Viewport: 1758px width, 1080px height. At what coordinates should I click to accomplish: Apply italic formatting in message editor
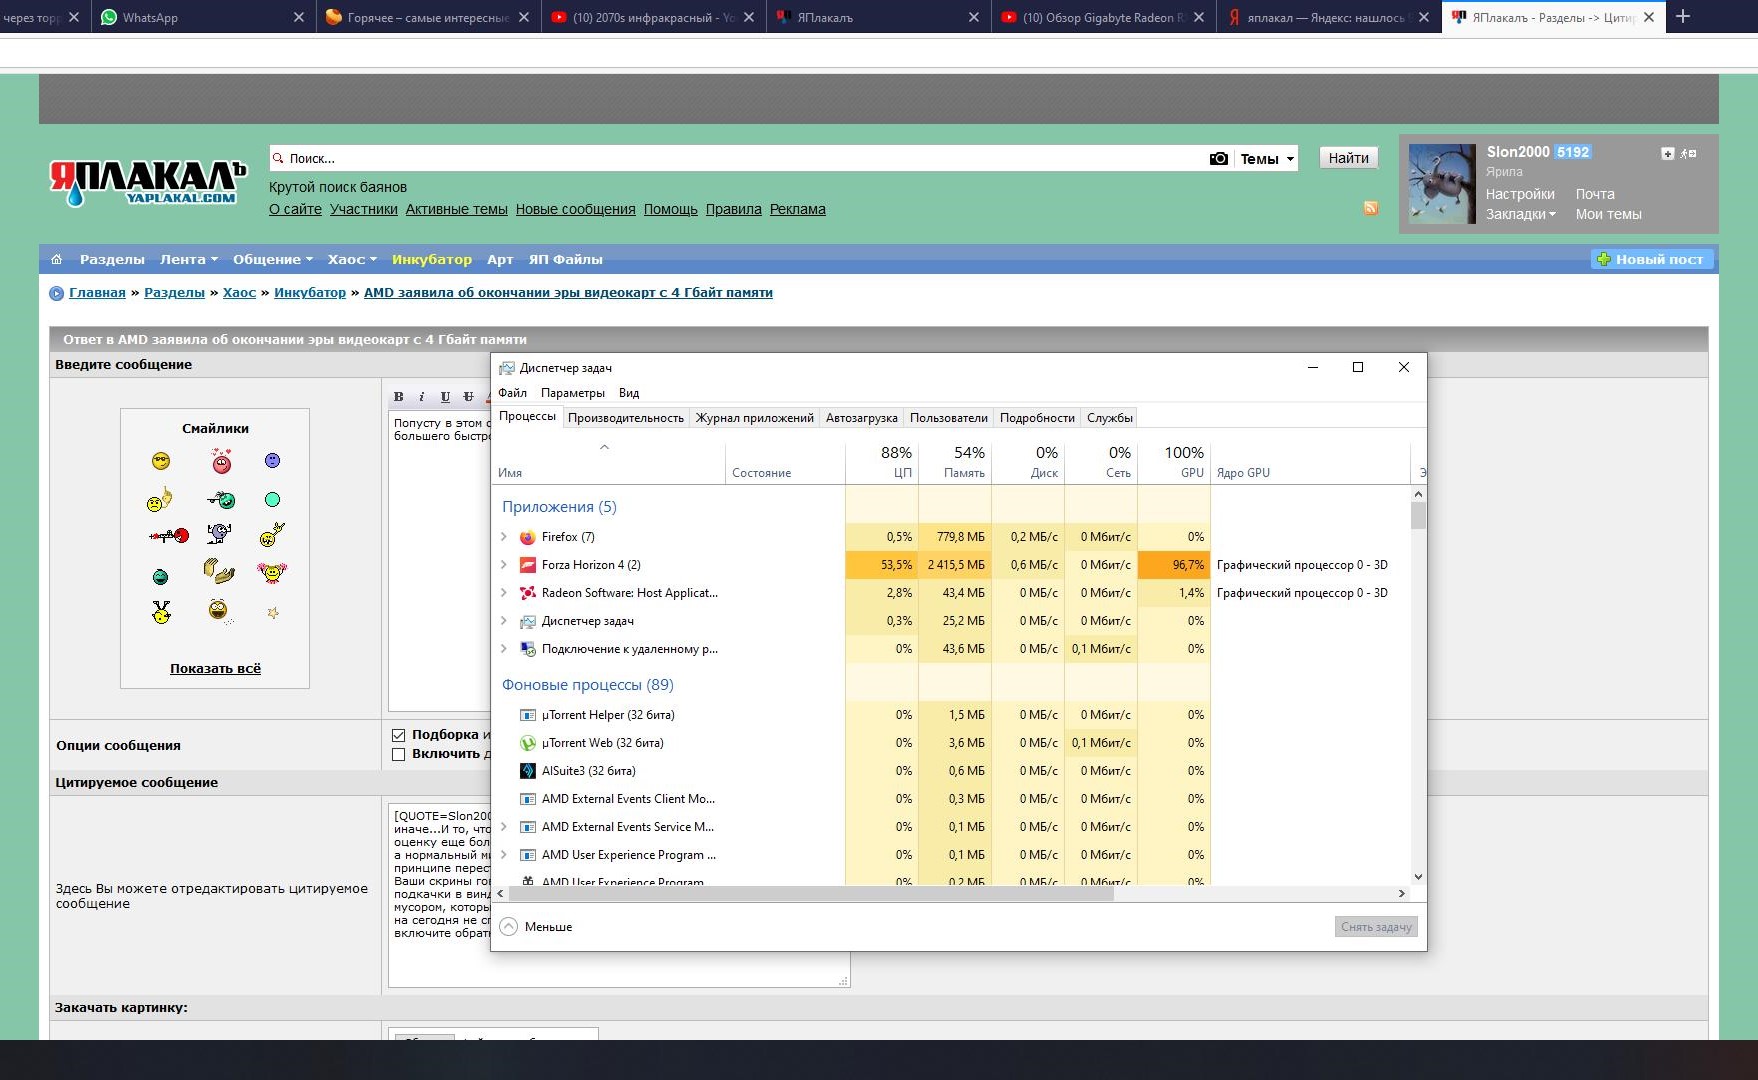pyautogui.click(x=422, y=397)
